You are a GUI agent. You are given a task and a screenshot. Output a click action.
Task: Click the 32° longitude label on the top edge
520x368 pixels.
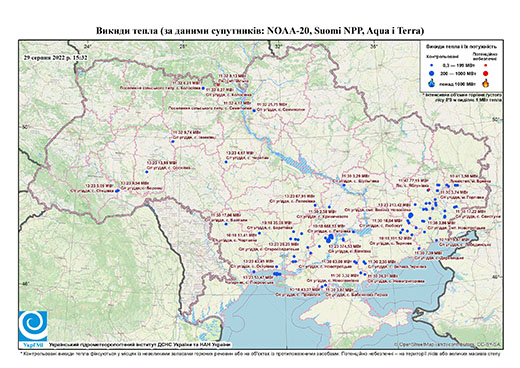tap(278, 46)
